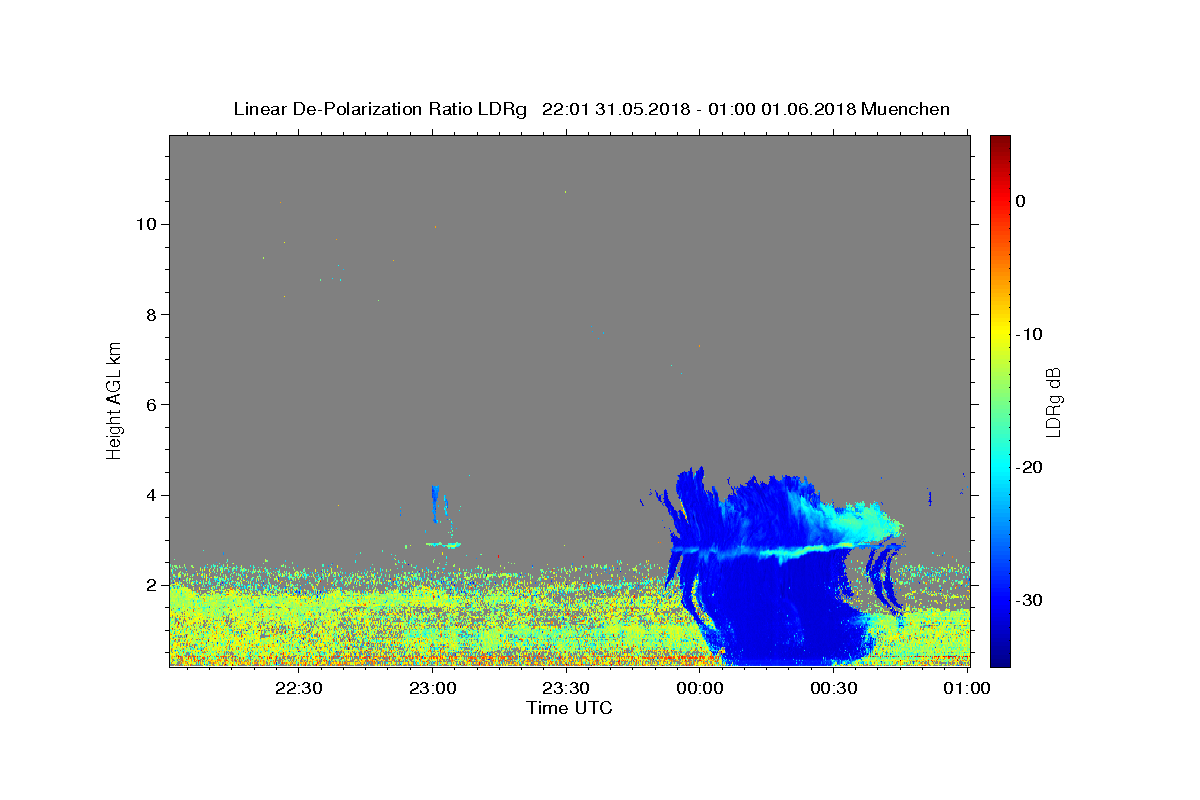Click the colorbar value -30
The width and height of the screenshot is (1200, 800).
click(x=1029, y=600)
